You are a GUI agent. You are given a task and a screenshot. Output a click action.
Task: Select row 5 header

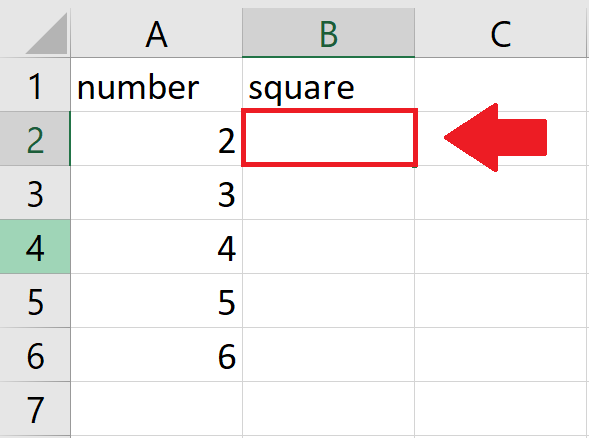(35, 301)
